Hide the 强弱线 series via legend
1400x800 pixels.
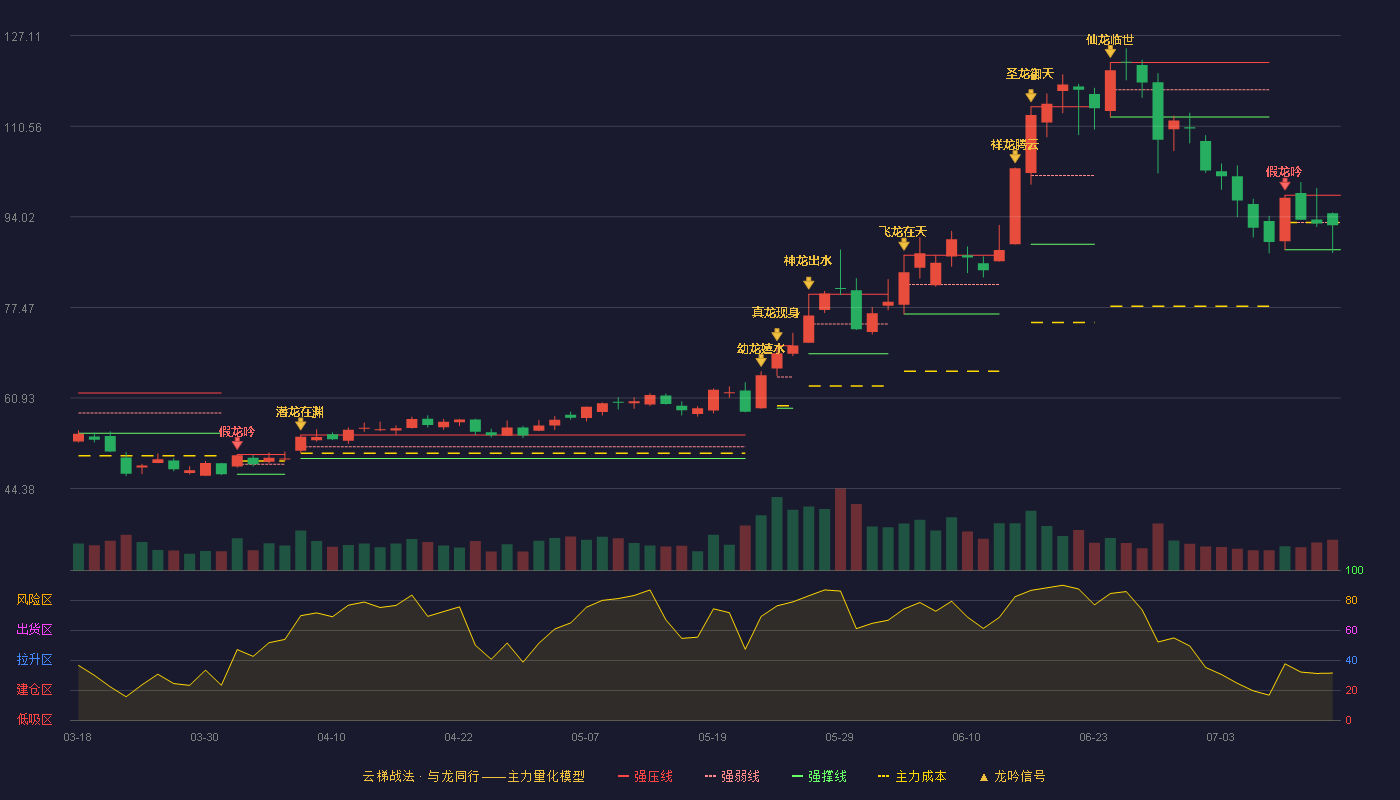point(732,776)
